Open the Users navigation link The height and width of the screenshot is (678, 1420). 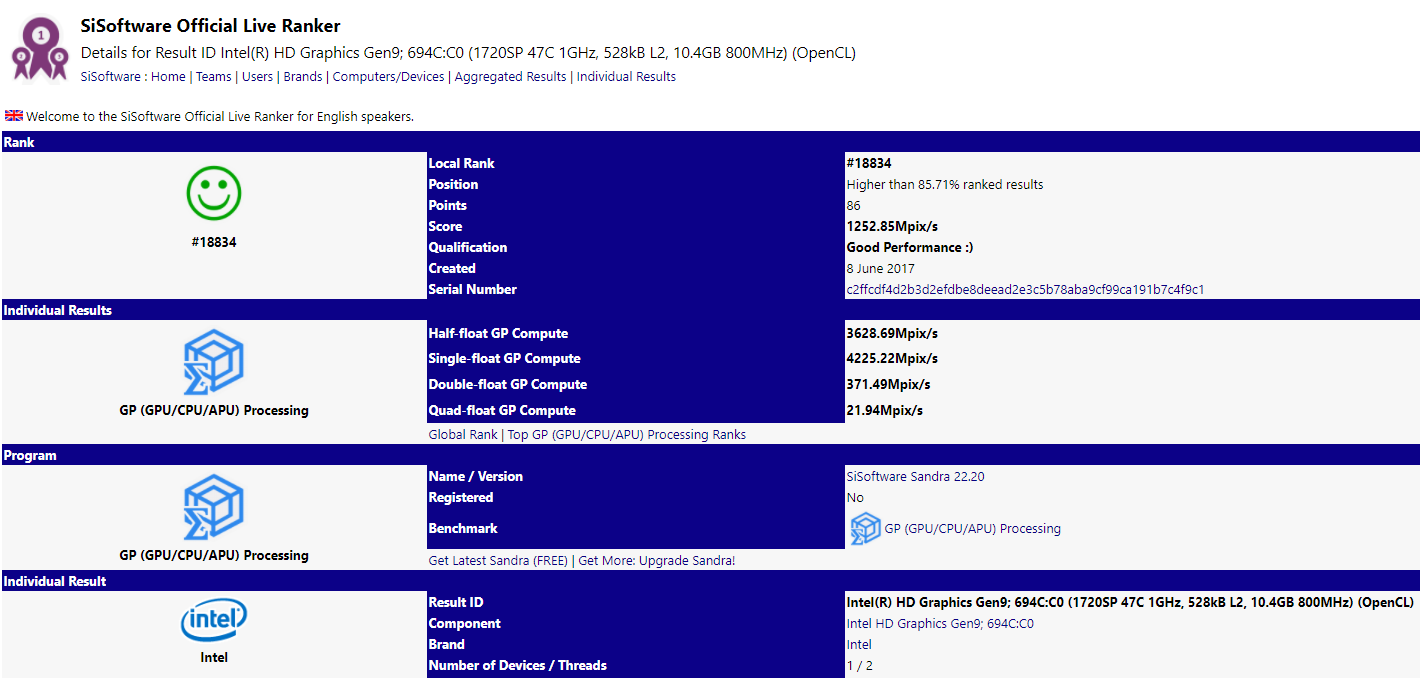click(257, 77)
